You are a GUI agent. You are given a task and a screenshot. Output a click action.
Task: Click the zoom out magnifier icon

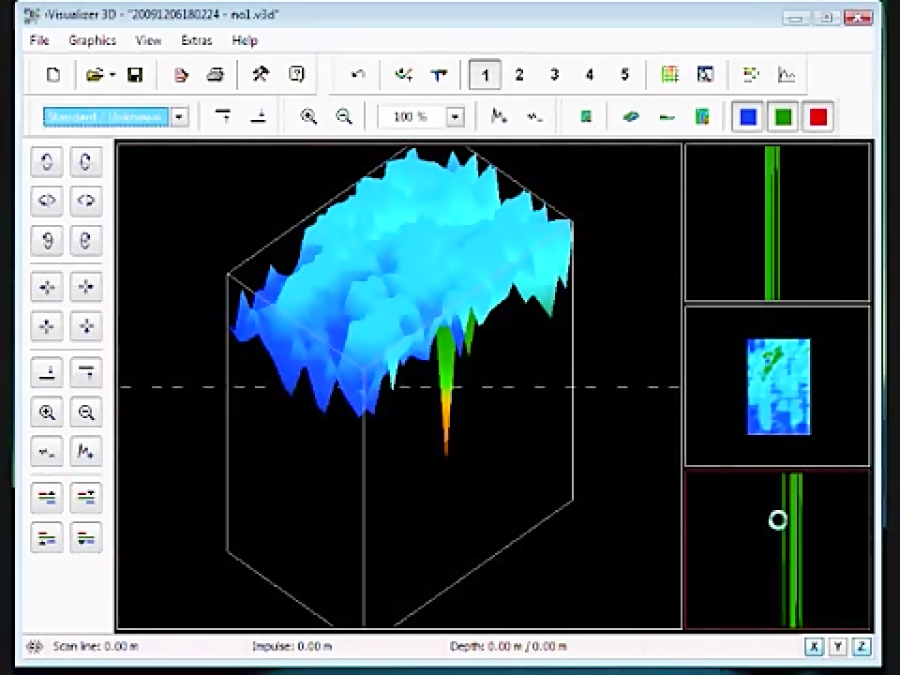[x=345, y=117]
